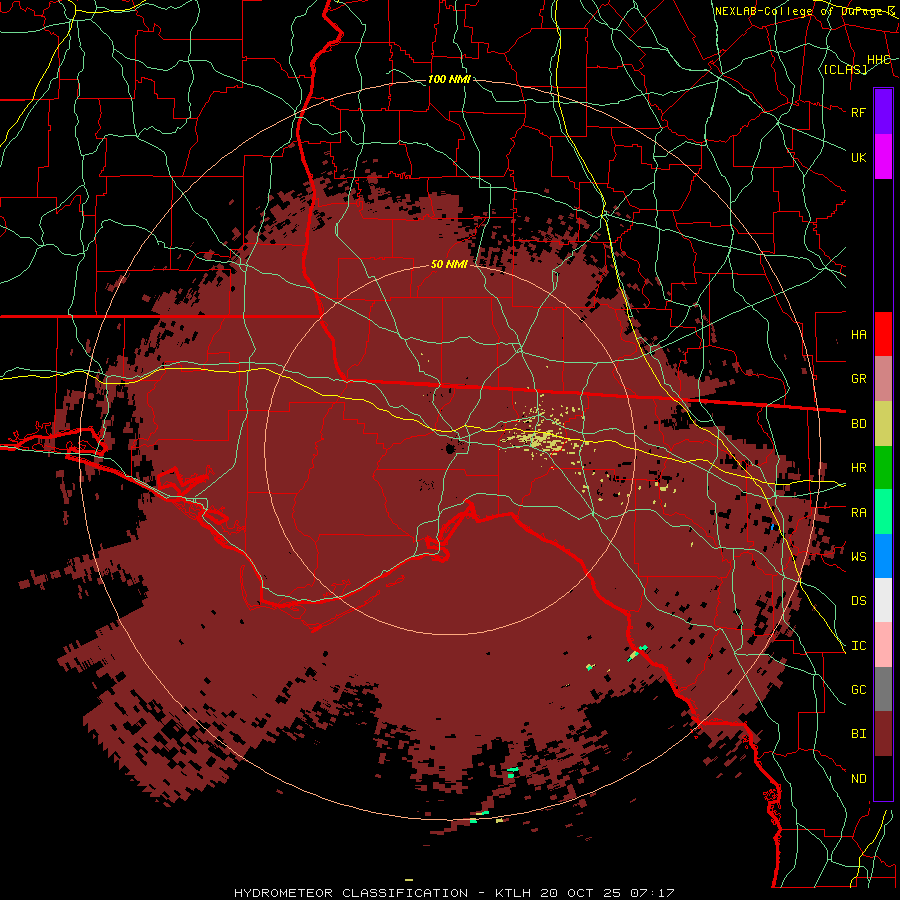Click the IC legend label

pos(858,646)
